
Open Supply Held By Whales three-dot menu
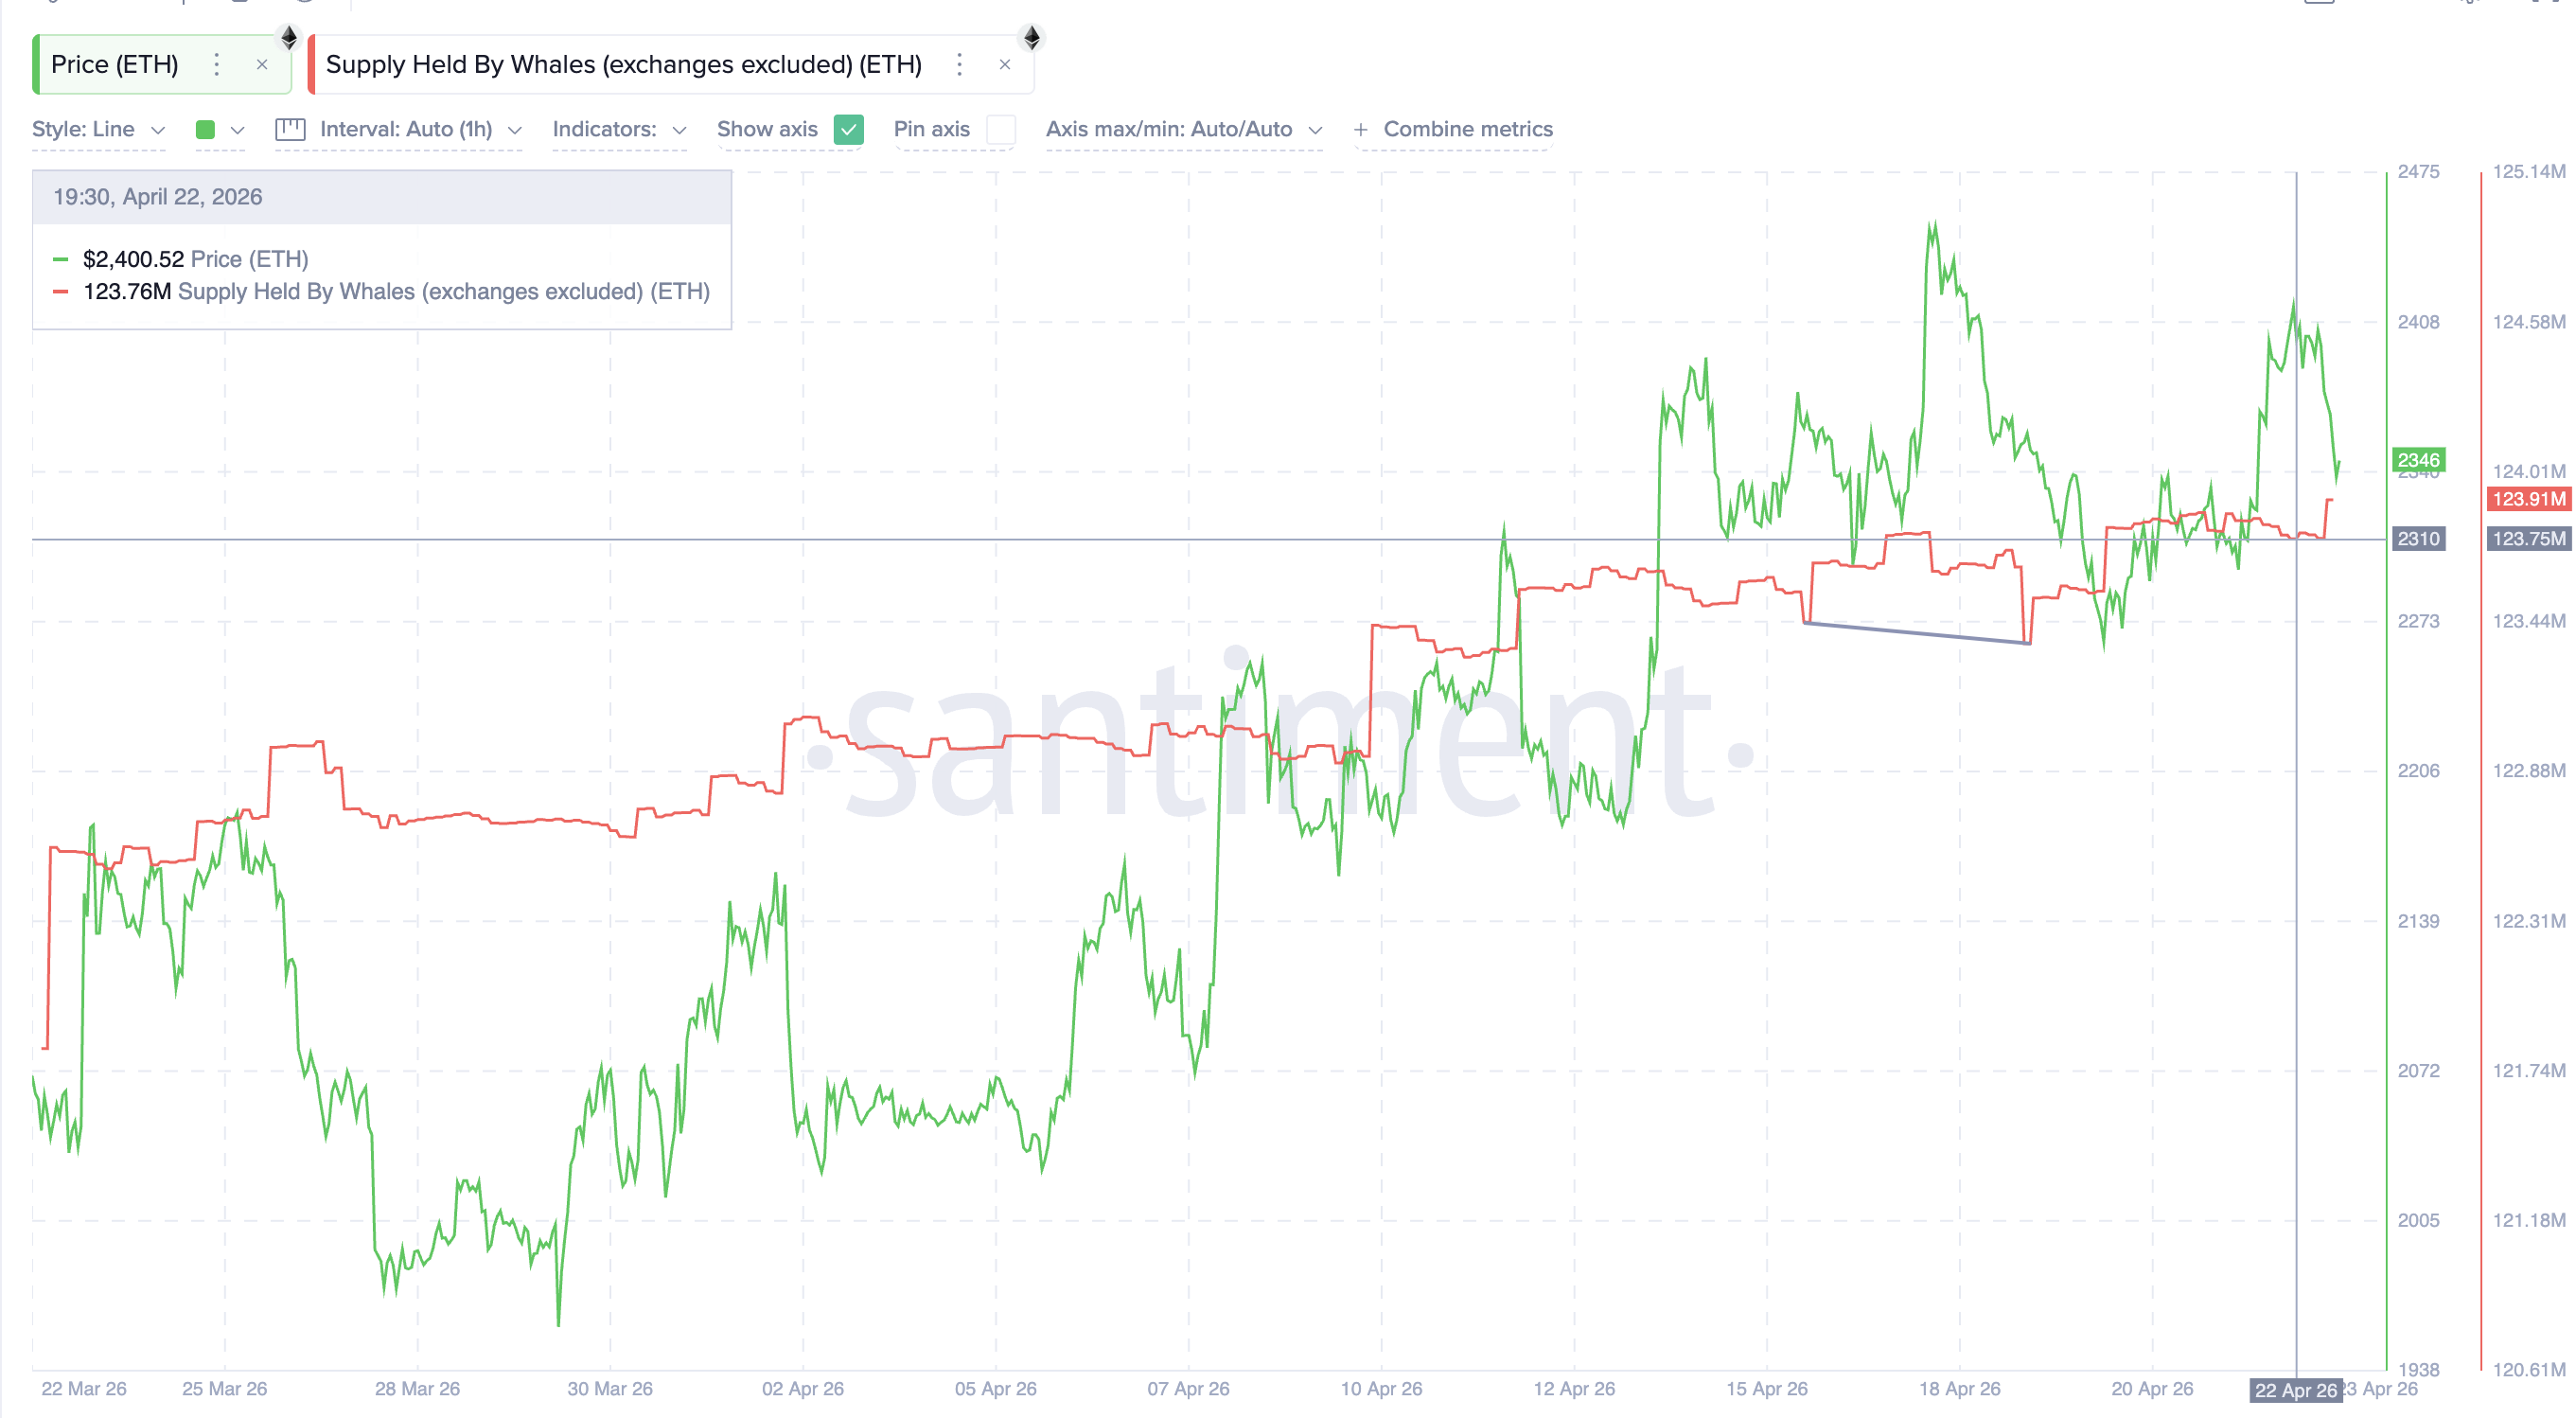tap(959, 65)
